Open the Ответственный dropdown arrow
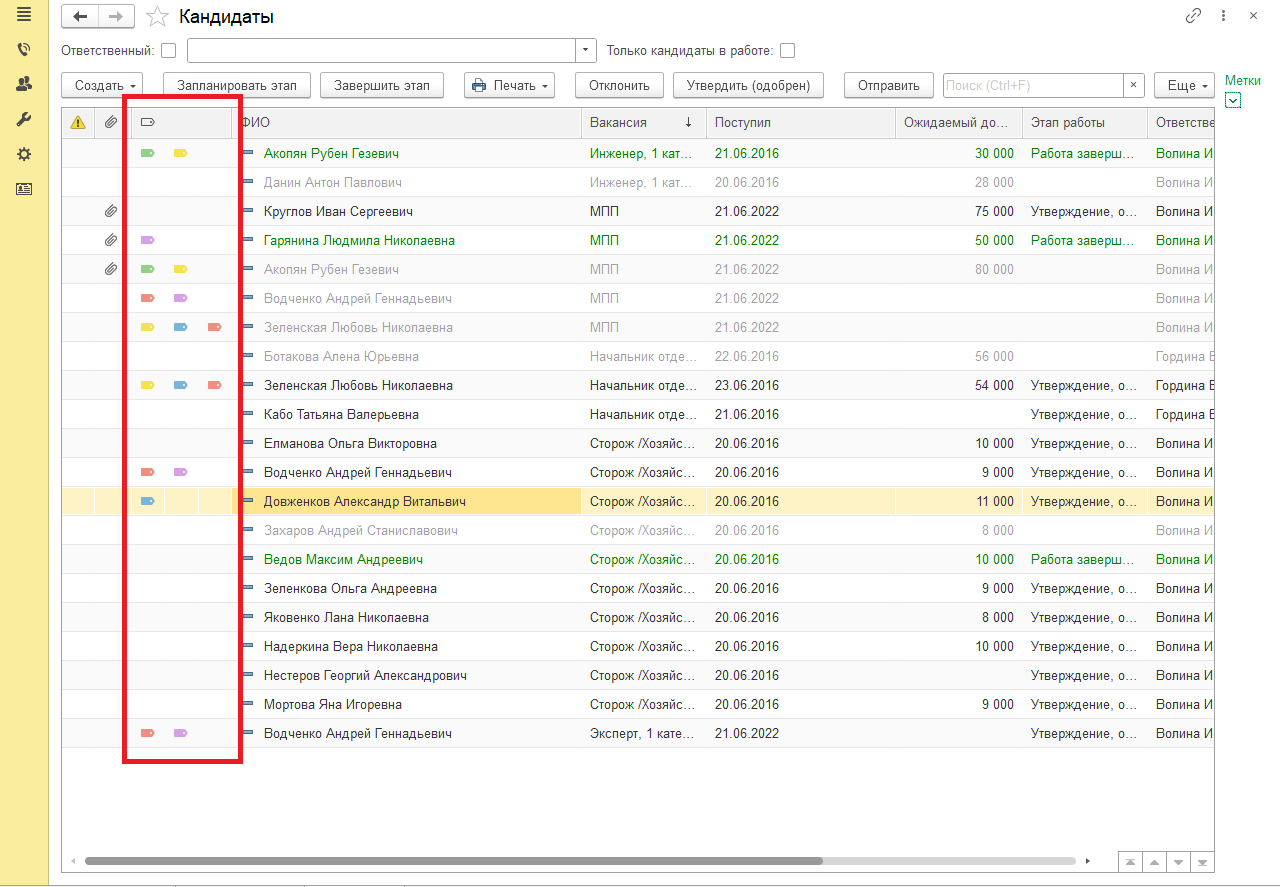Screen dimensions: 1280x887 coord(586,51)
